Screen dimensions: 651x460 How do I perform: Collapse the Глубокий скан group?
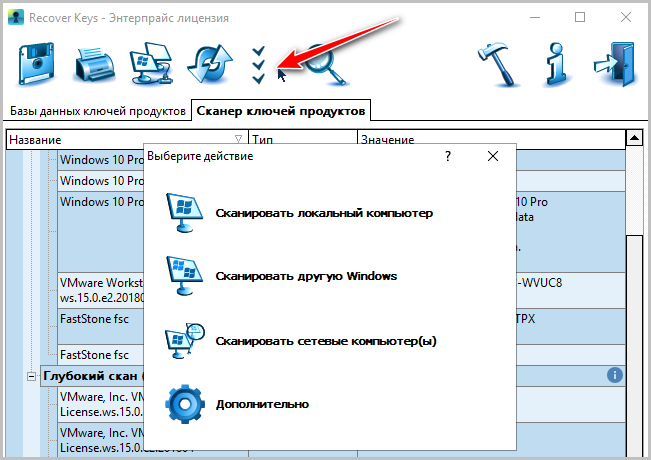31,377
